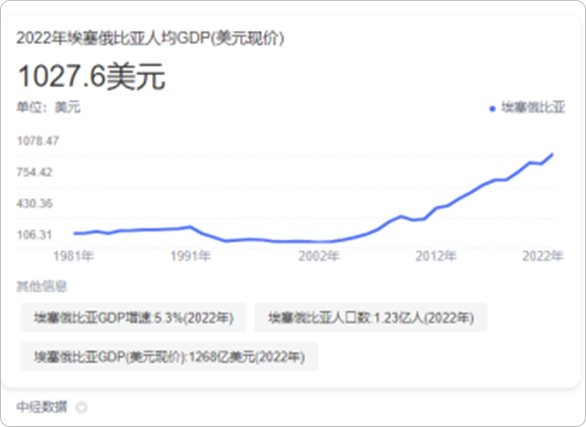This screenshot has width=586, height=427.
Task: Click the 中经数据 source link
Action: pyautogui.click(x=41, y=407)
